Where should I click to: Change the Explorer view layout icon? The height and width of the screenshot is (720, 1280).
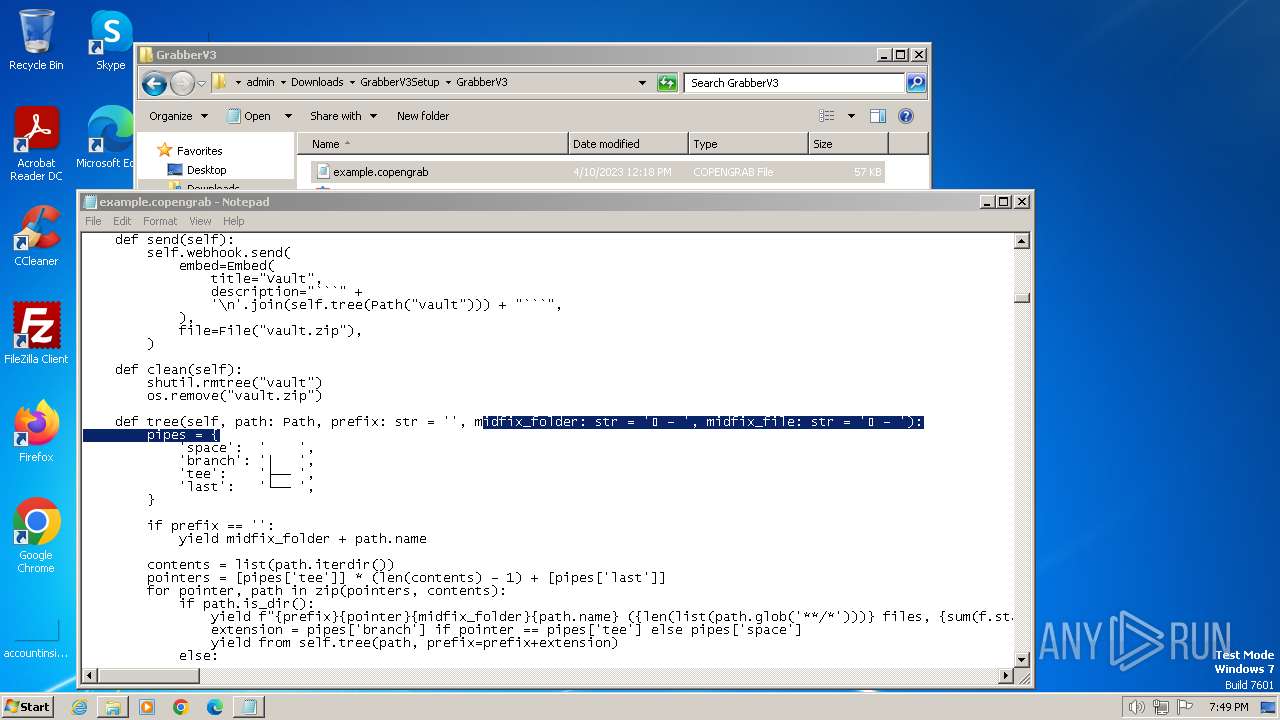[826, 116]
